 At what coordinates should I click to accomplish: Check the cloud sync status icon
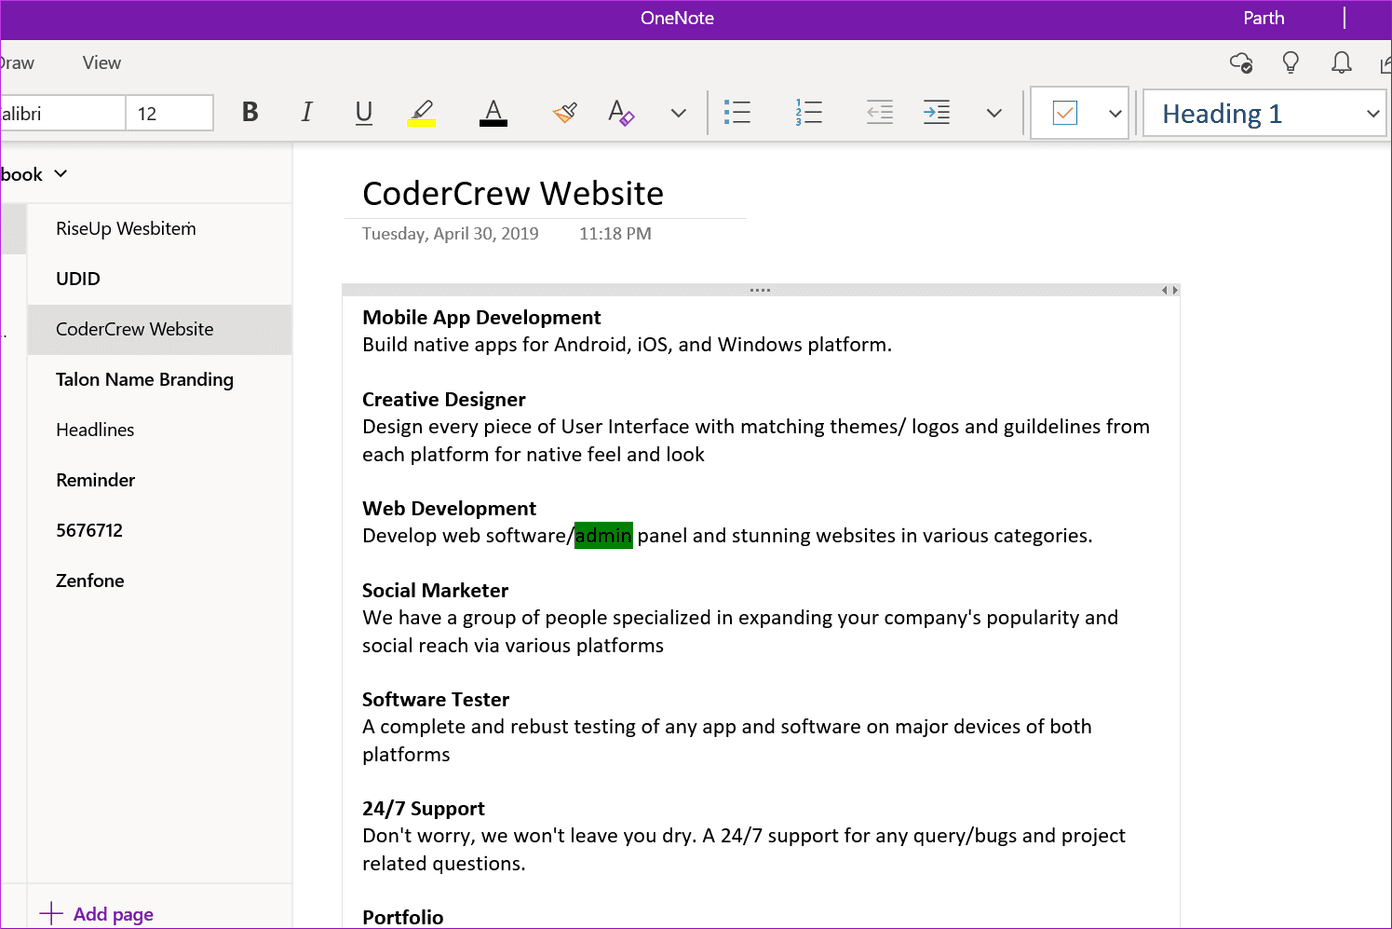click(x=1241, y=63)
